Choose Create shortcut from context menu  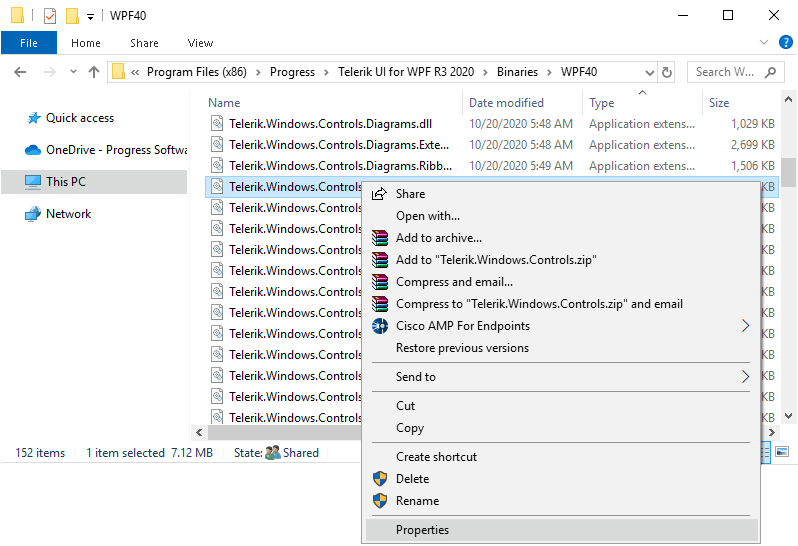[562, 457]
